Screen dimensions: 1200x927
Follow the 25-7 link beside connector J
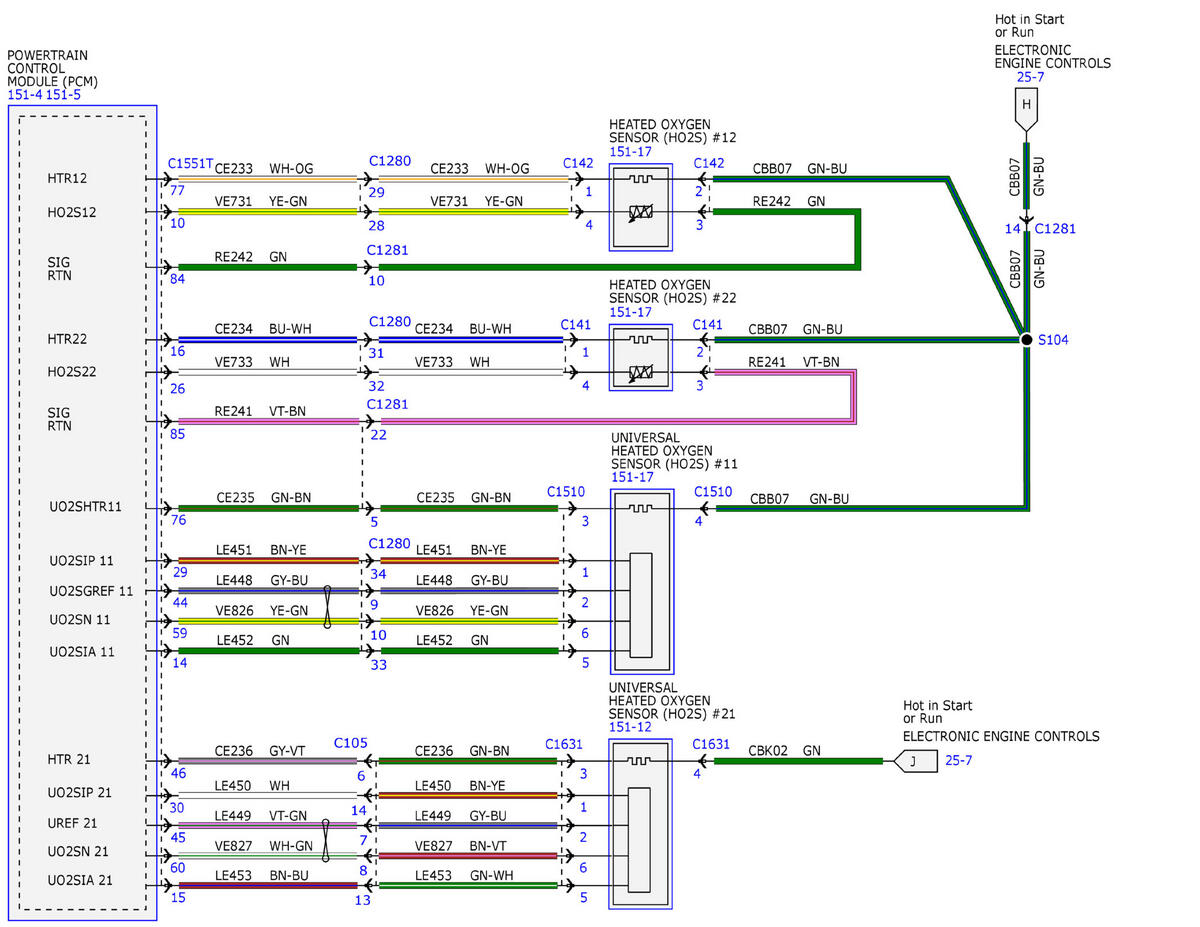(x=959, y=761)
